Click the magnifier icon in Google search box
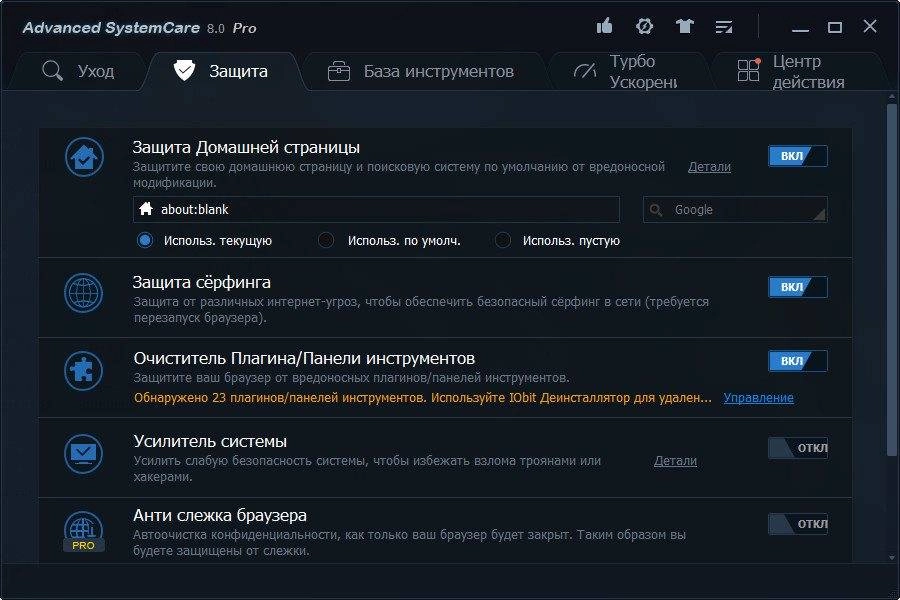This screenshot has height=600, width=900. click(x=656, y=210)
